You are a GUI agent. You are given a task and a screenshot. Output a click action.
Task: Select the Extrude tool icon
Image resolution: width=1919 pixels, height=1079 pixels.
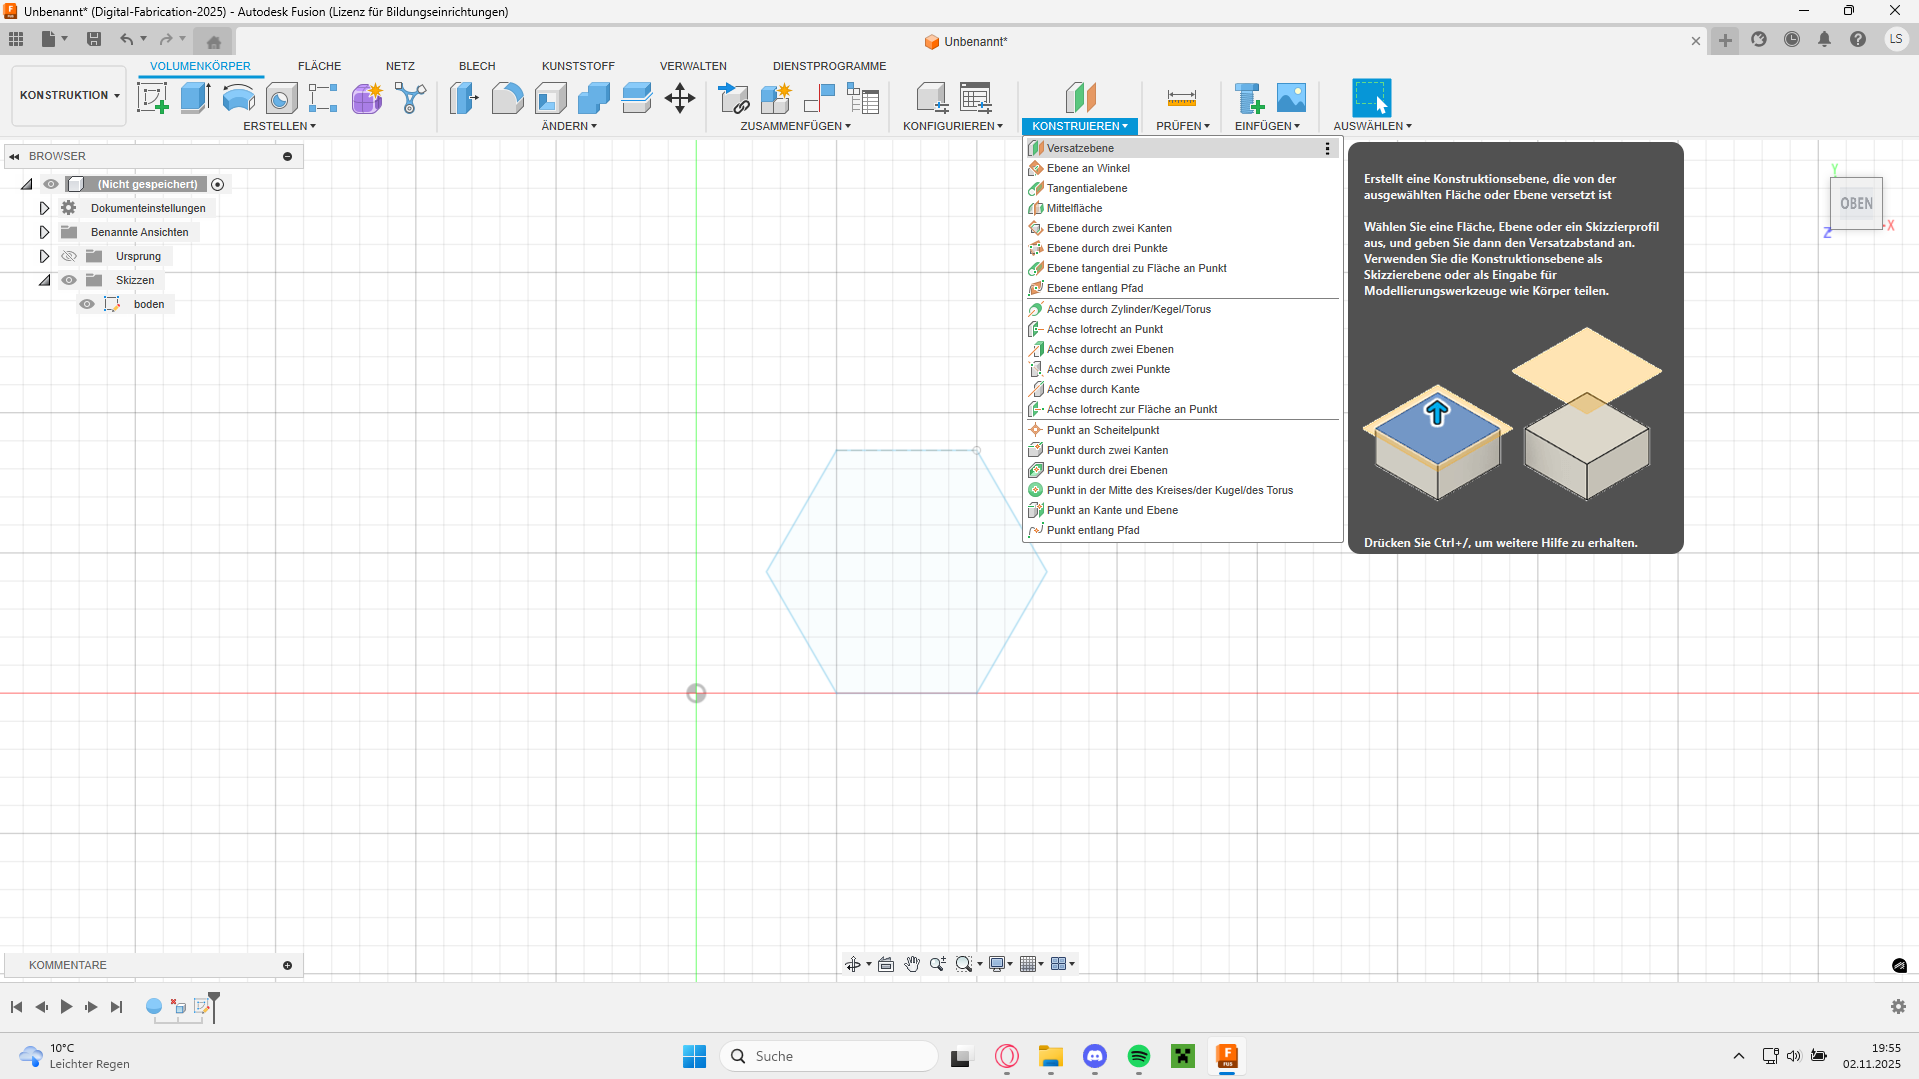click(195, 98)
